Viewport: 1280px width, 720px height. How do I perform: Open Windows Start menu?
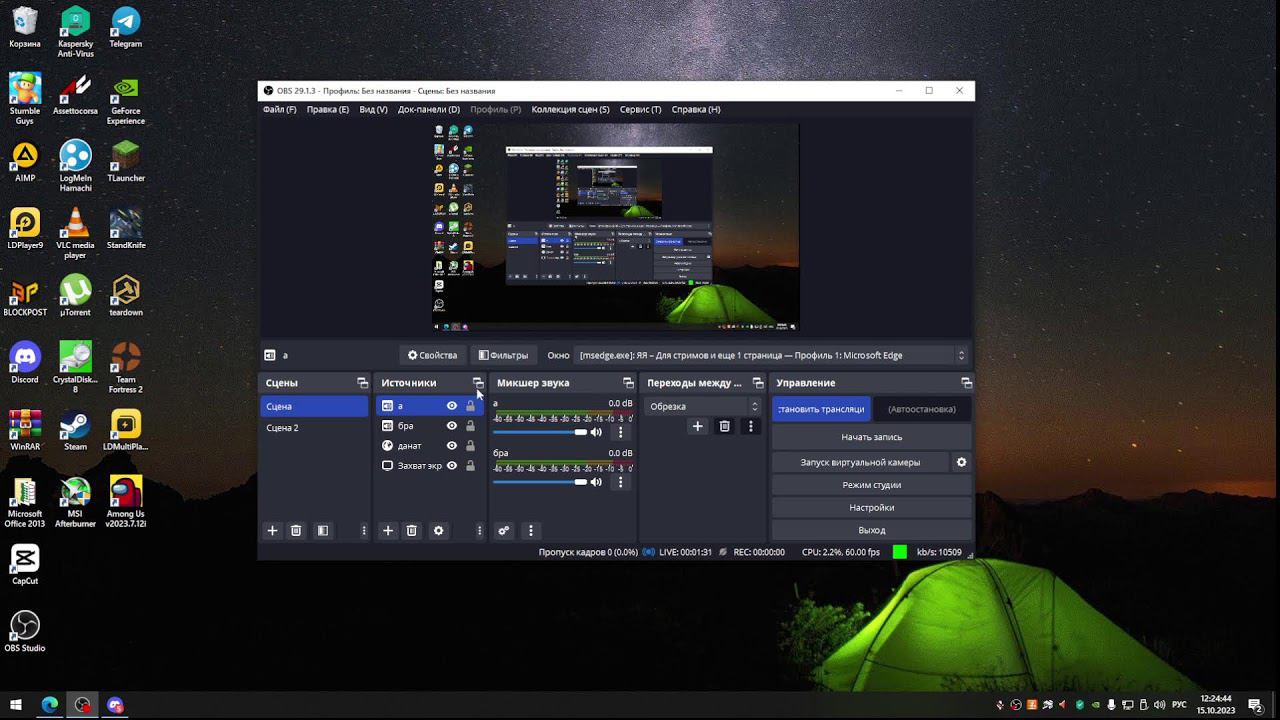pos(15,705)
